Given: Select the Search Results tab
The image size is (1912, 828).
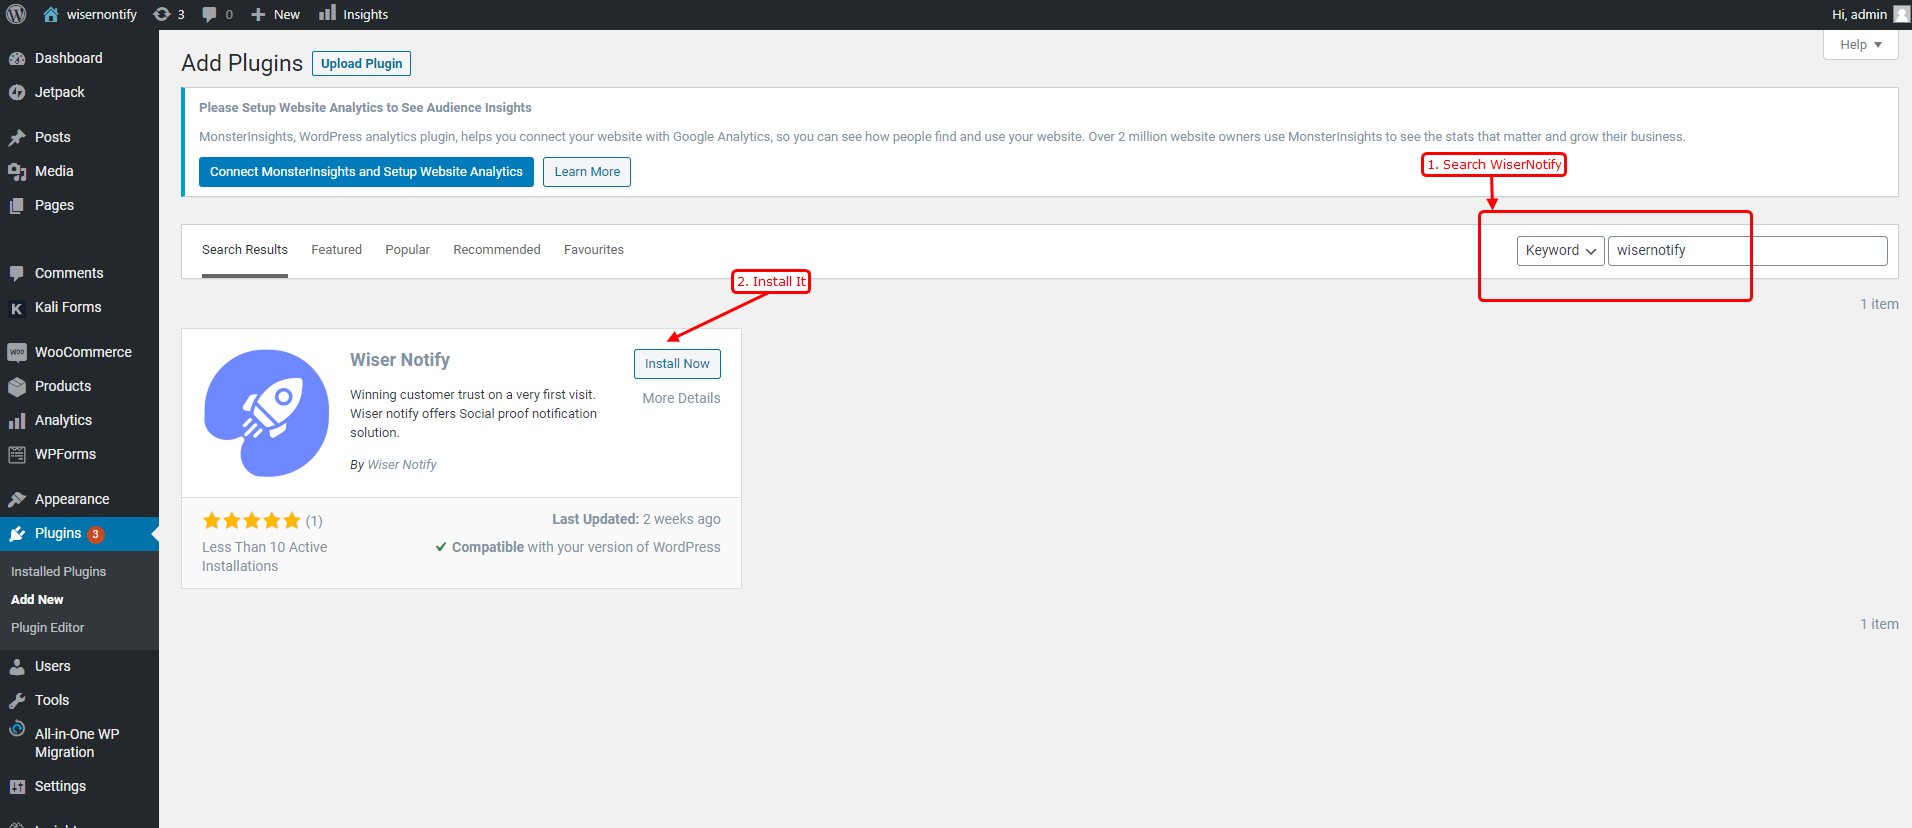Looking at the screenshot, I should coord(245,250).
